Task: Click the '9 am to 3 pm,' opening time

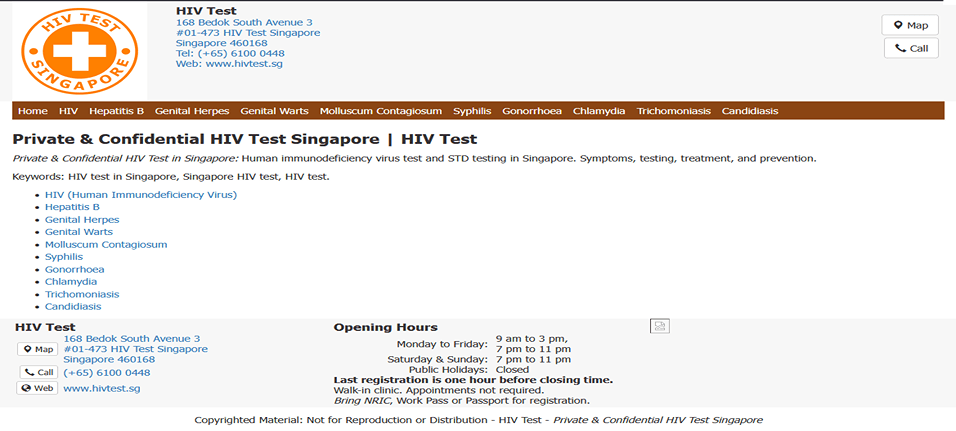Action: (532, 338)
